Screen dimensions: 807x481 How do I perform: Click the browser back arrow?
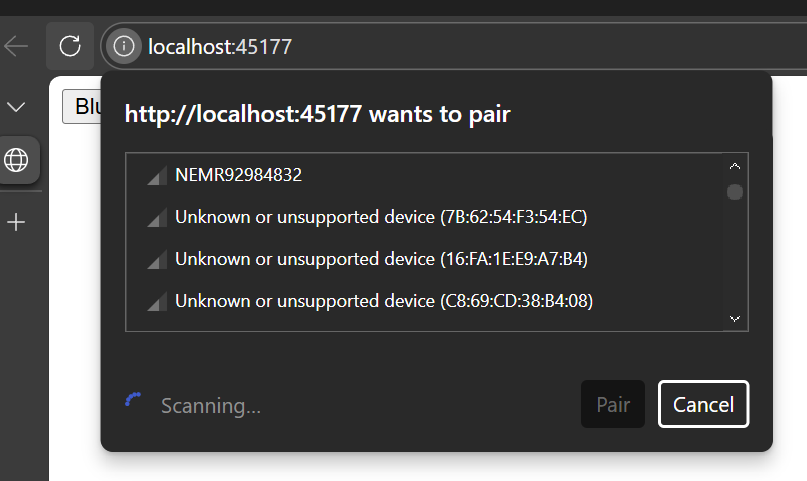(17, 46)
